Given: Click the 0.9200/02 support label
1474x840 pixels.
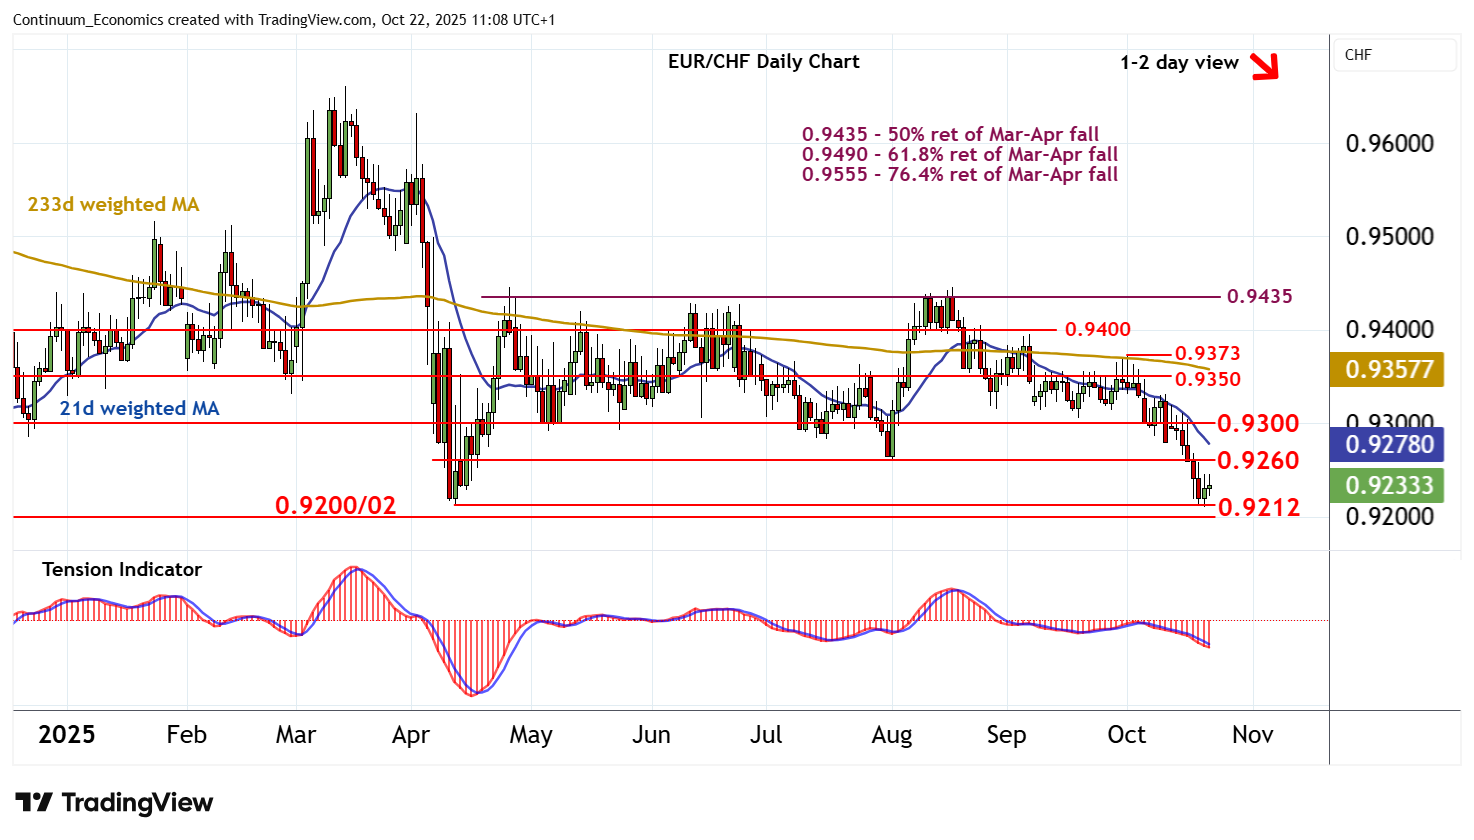Looking at the screenshot, I should point(336,506).
